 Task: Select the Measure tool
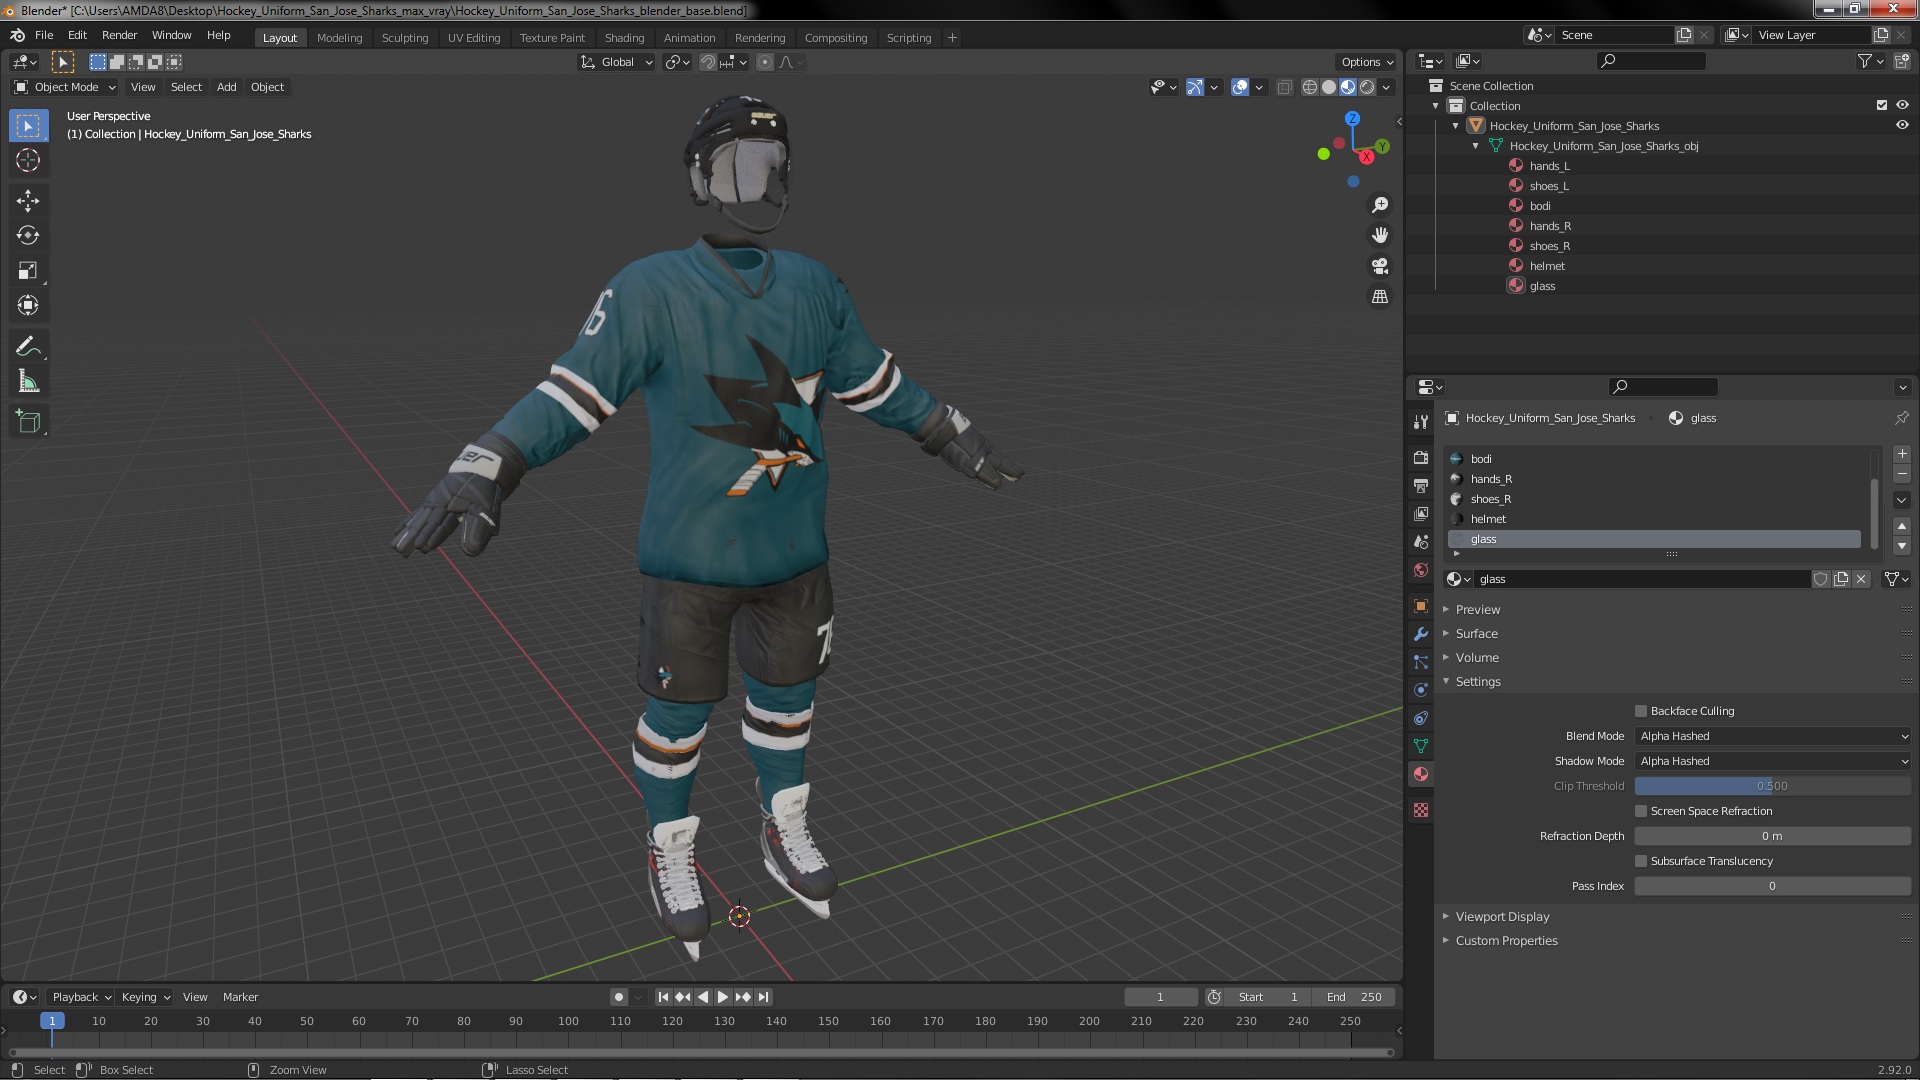click(x=28, y=382)
